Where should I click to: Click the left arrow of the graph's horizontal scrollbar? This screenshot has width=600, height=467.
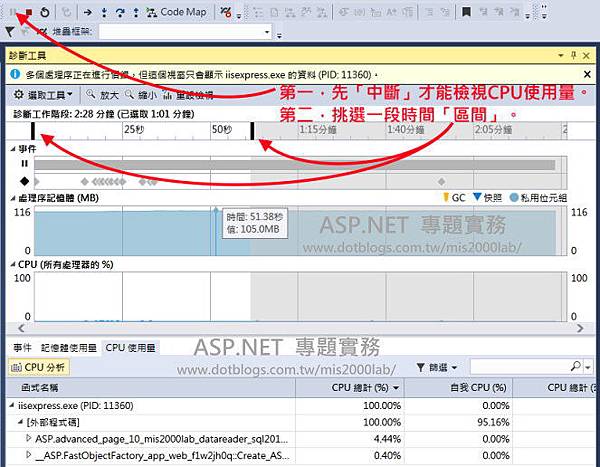[21, 328]
